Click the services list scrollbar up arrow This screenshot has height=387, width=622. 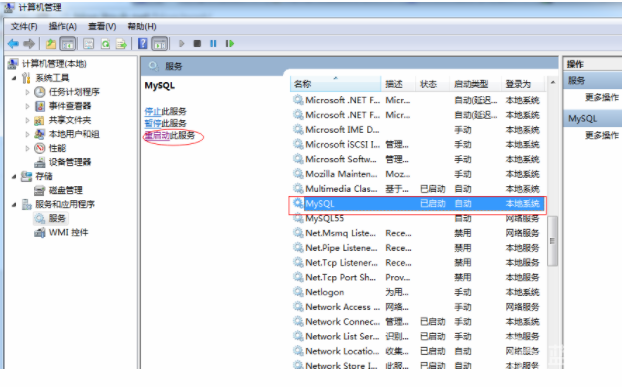(x=553, y=82)
